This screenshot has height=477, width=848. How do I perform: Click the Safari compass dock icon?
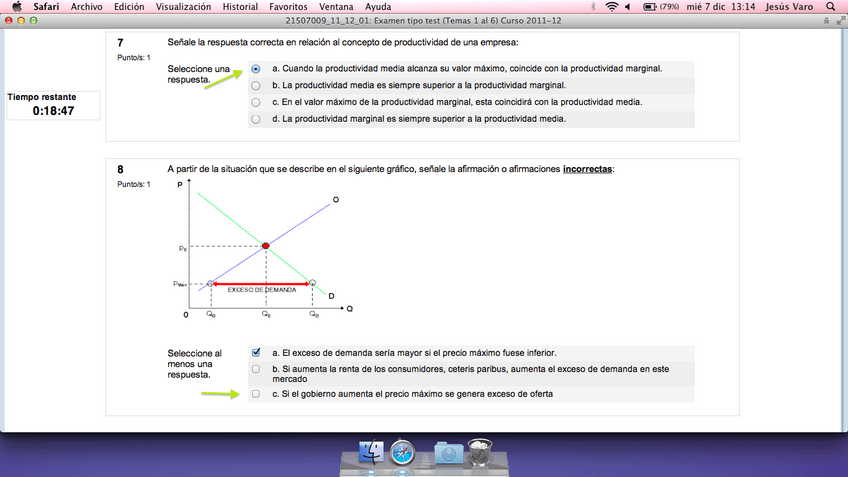403,453
